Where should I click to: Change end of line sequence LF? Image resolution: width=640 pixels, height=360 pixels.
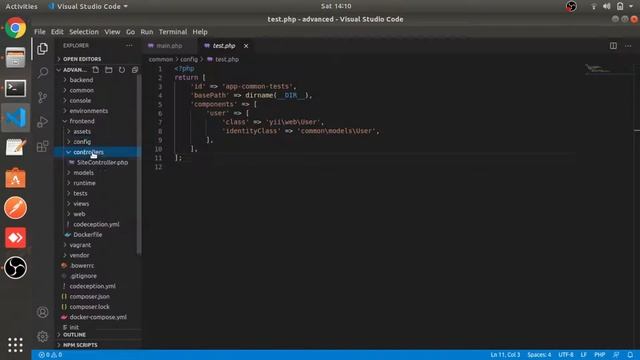[584, 355]
